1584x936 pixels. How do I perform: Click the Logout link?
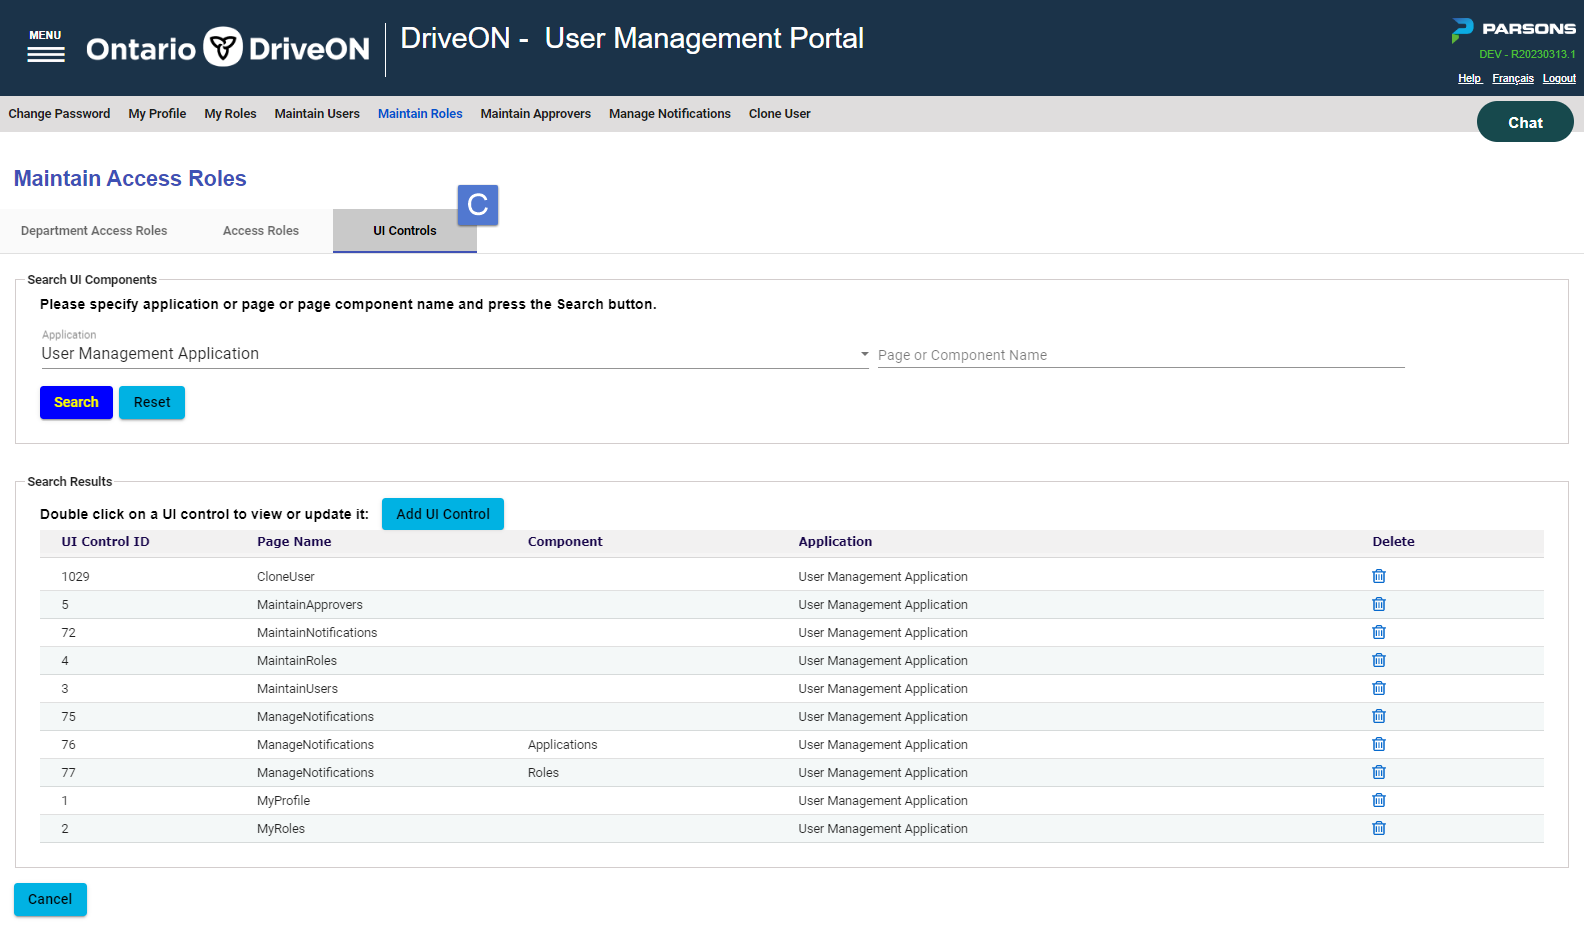coord(1559,78)
